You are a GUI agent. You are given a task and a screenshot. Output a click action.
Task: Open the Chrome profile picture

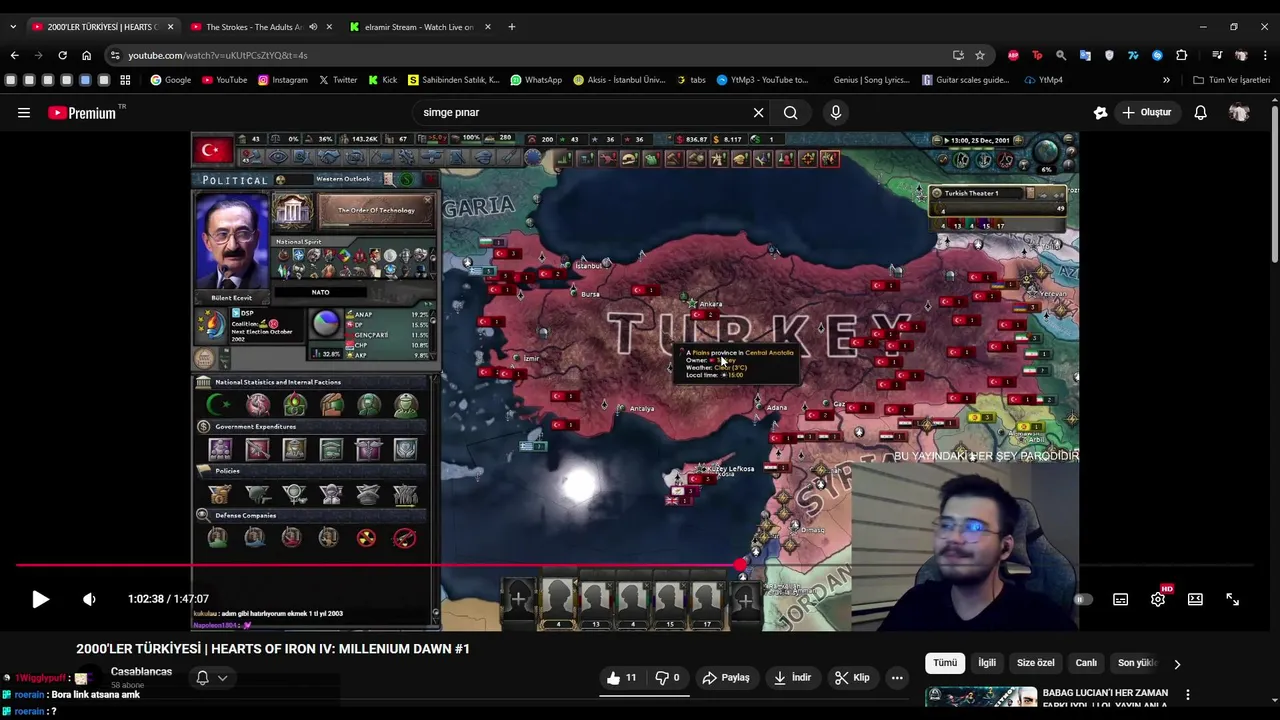coord(1241,55)
